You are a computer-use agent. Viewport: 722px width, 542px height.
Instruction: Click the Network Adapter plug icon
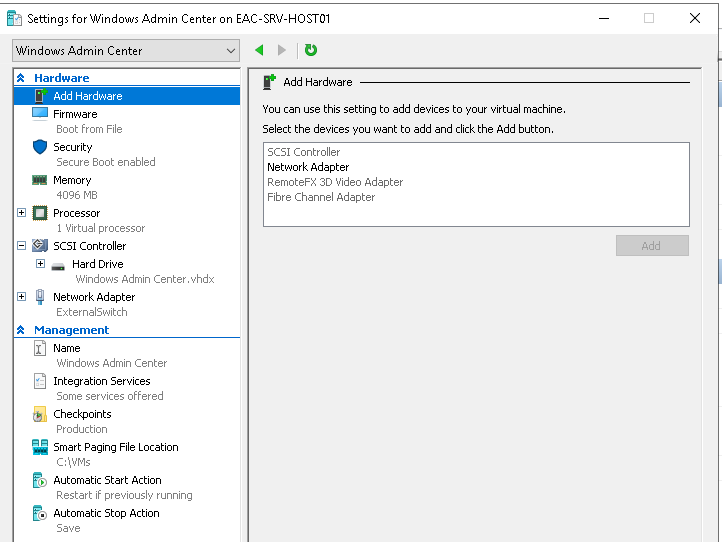40,297
